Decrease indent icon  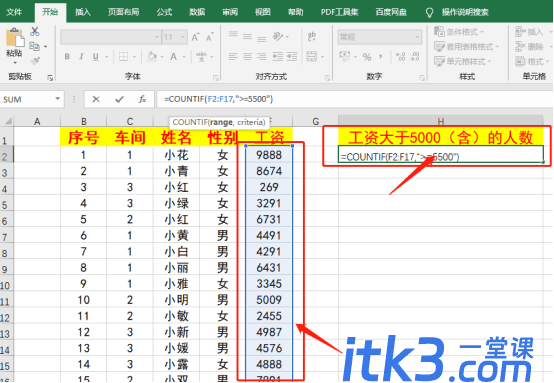point(277,57)
